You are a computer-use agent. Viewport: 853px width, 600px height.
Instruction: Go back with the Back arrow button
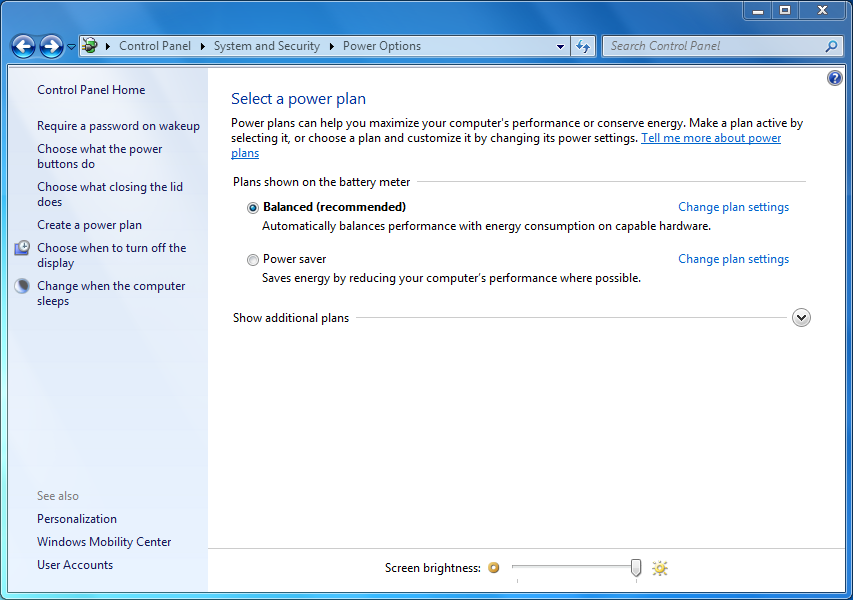[x=23, y=46]
